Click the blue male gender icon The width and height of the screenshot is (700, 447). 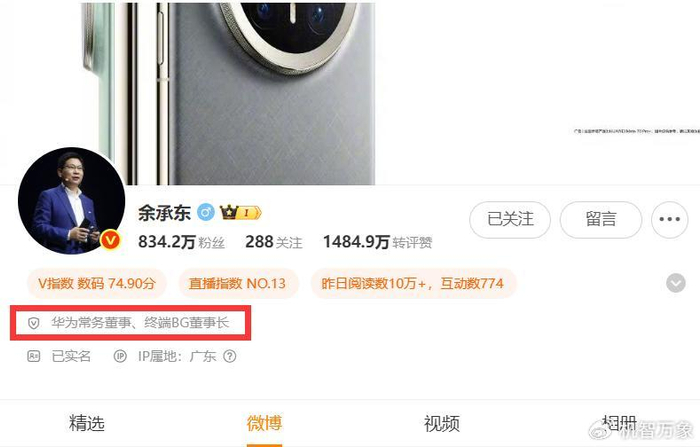(x=206, y=213)
